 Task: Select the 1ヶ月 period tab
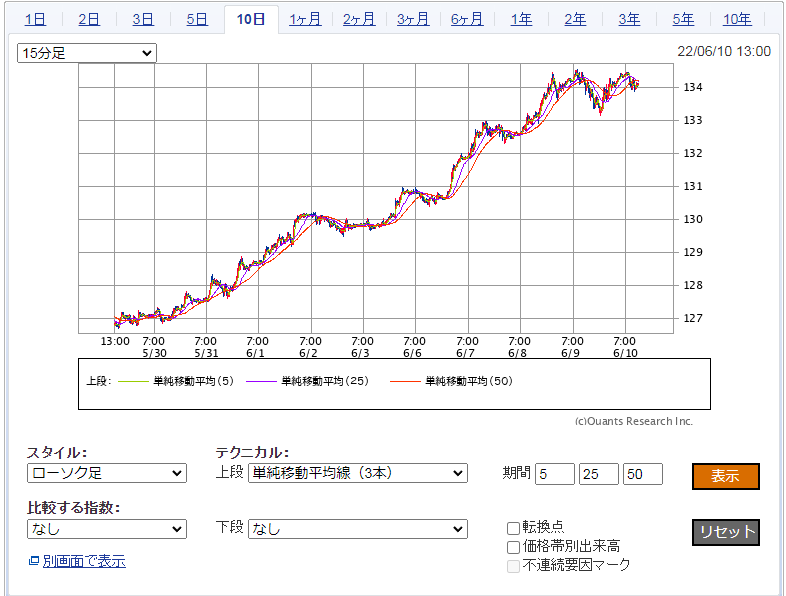305,19
